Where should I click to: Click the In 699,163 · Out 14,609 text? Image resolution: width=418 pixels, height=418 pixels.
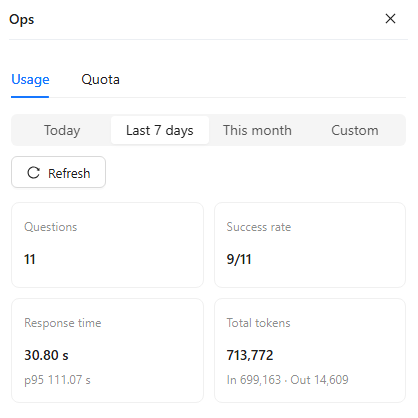tap(288, 380)
